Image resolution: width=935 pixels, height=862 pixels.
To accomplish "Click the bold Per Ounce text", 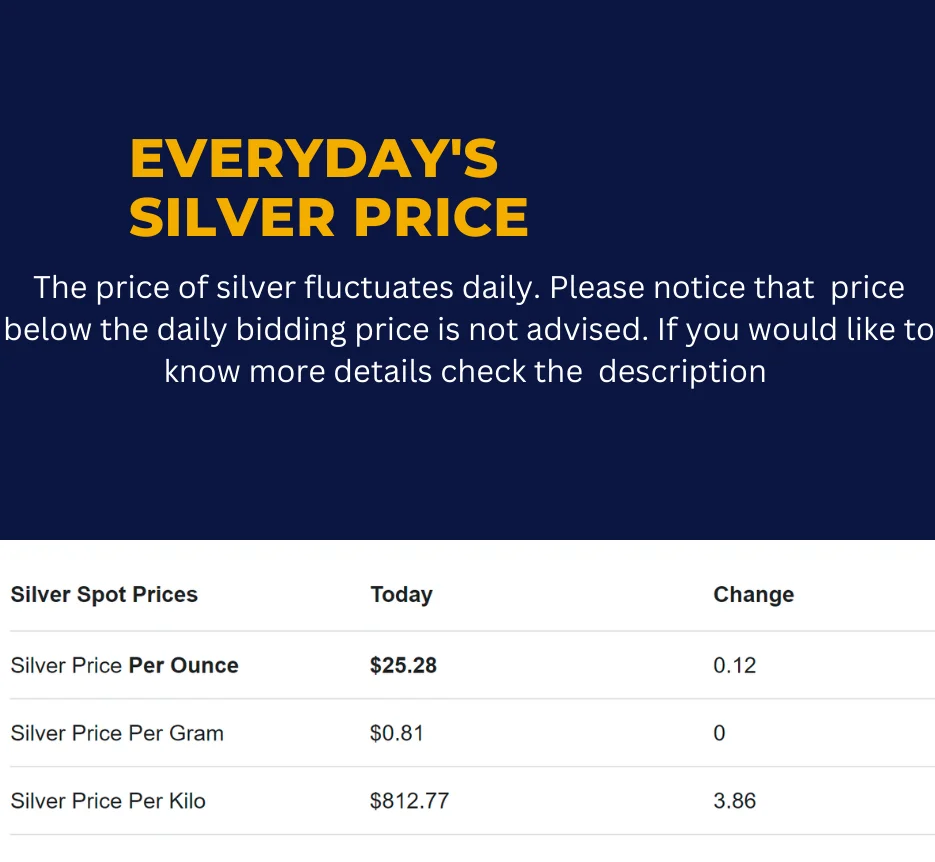I will (x=184, y=665).
